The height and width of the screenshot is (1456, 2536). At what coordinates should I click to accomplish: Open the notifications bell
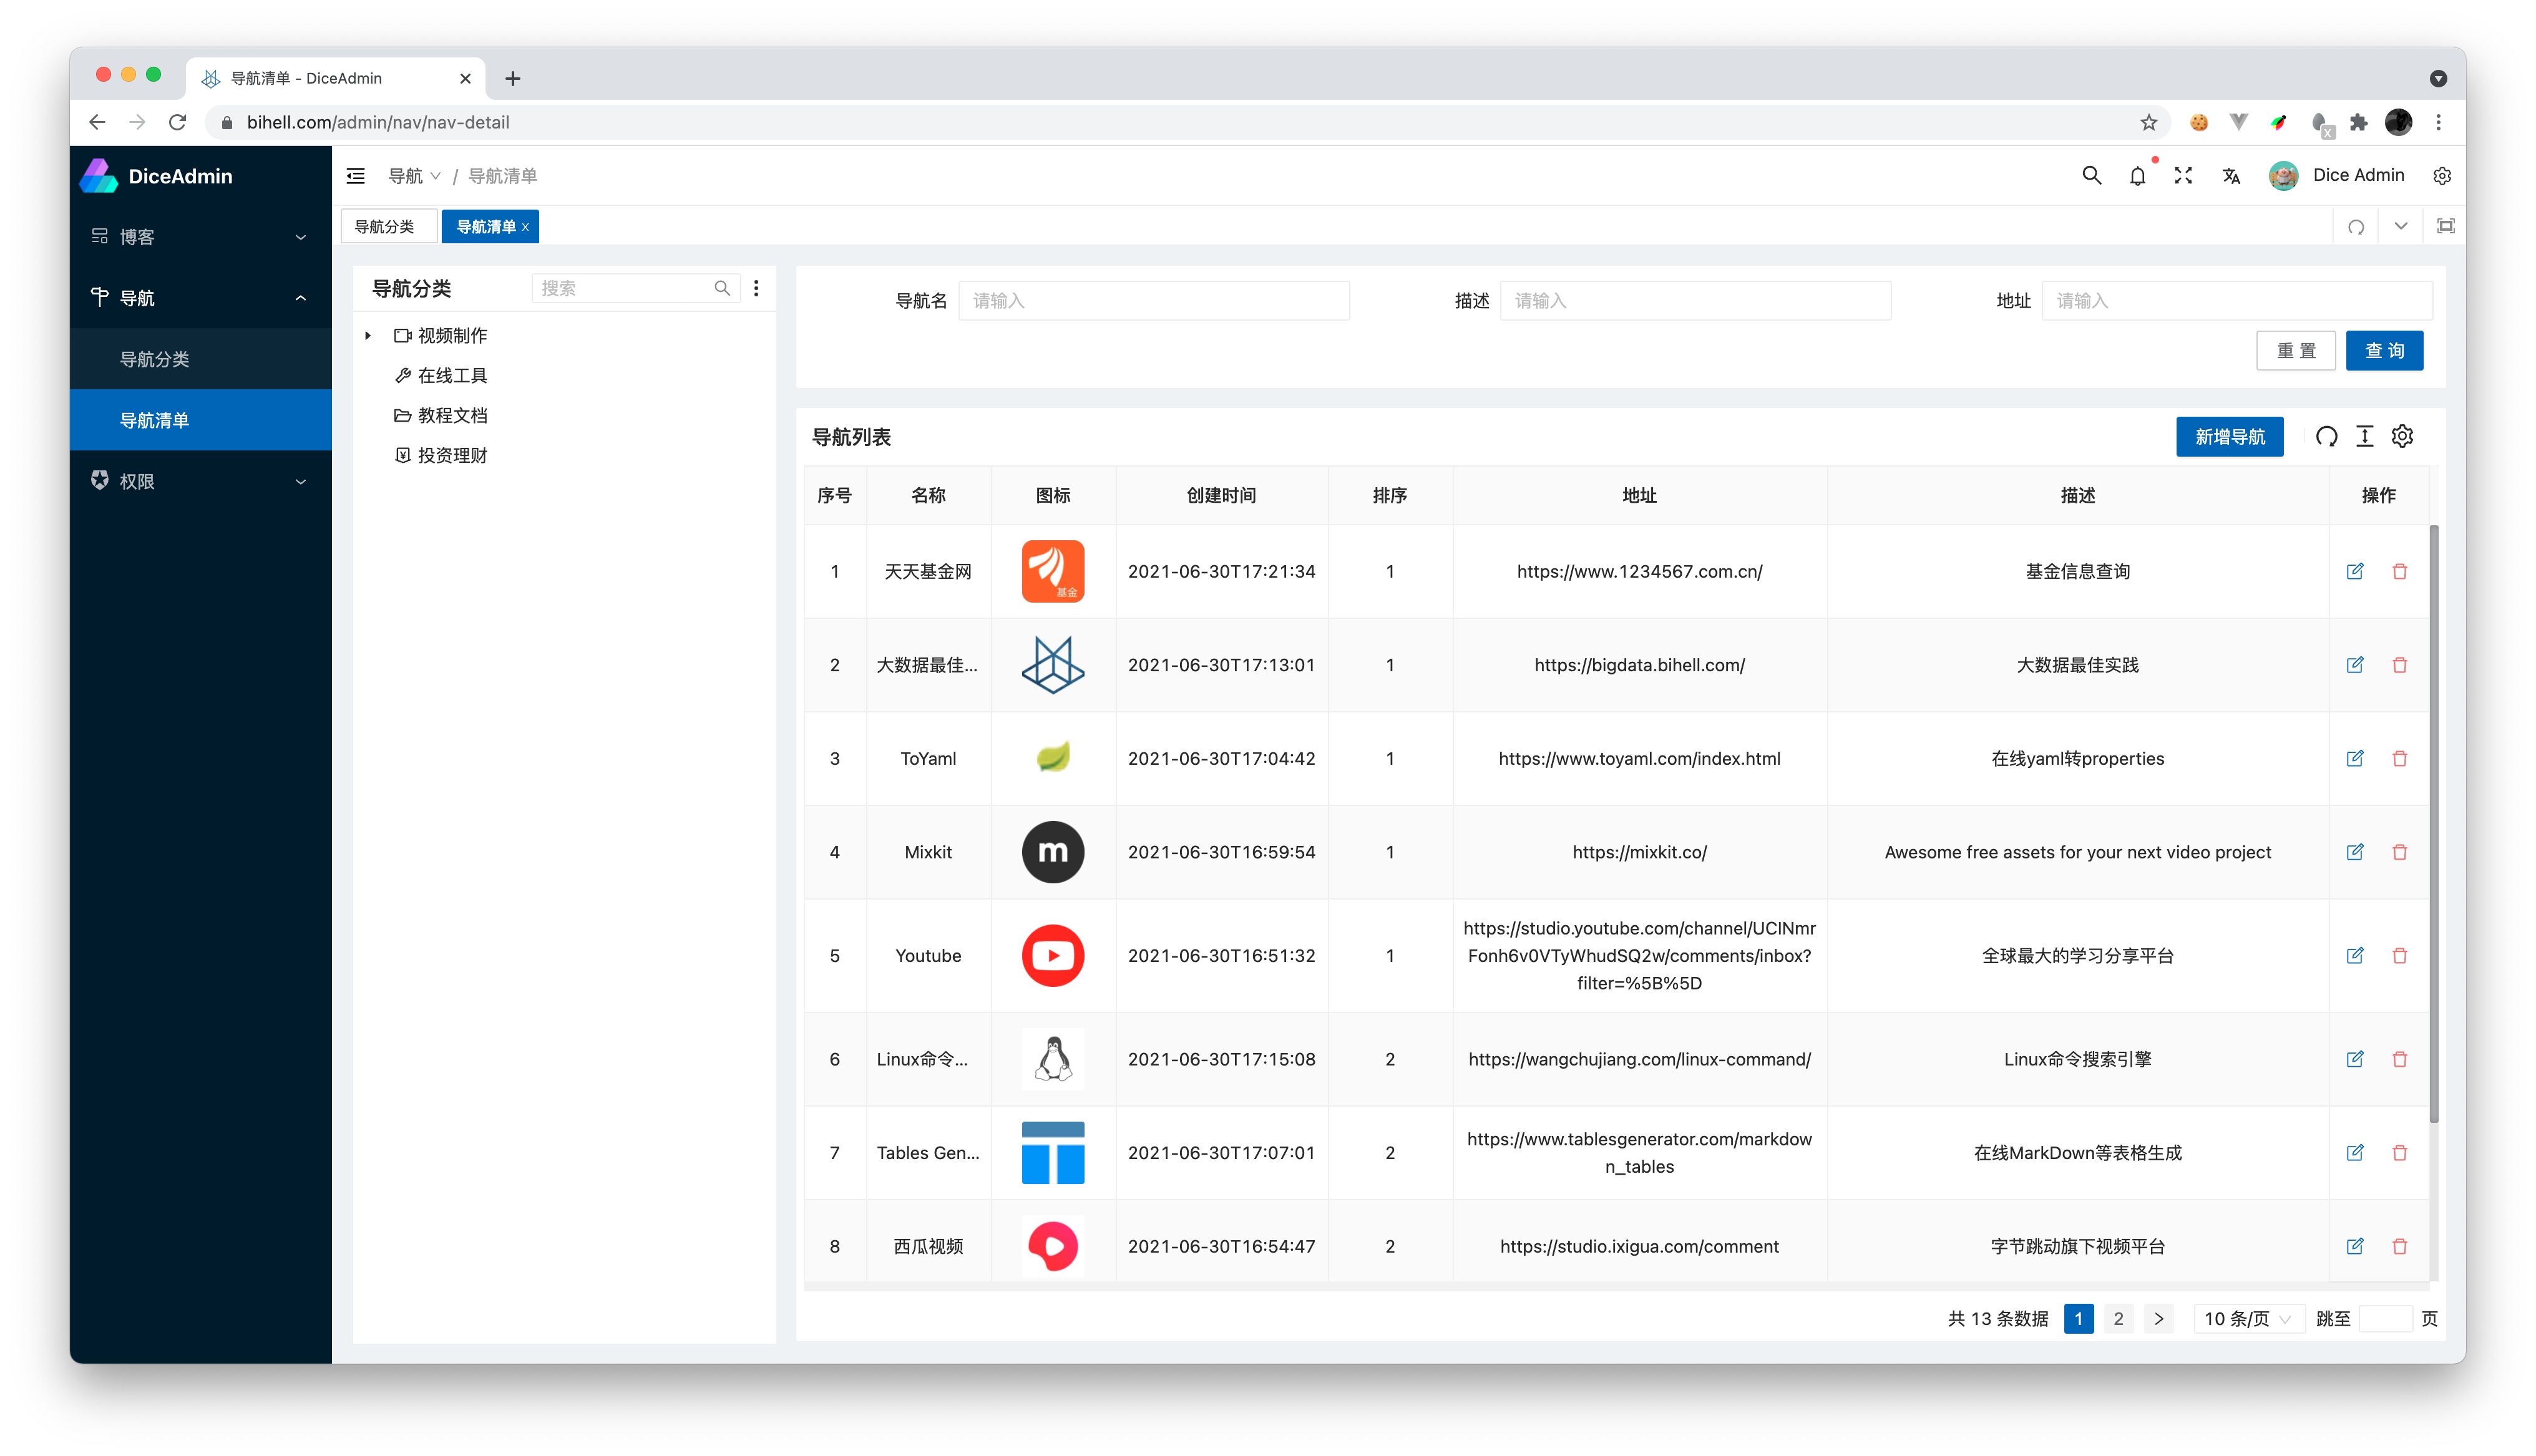coord(2137,176)
